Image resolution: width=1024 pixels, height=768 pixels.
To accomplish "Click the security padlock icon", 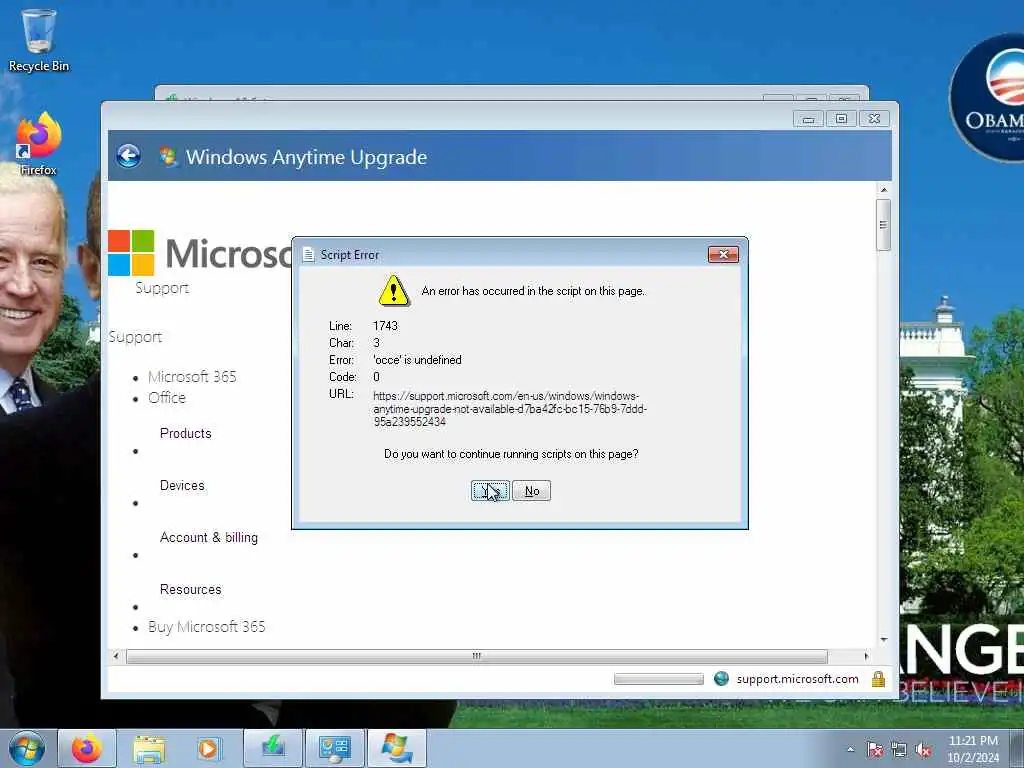I will (x=878, y=679).
